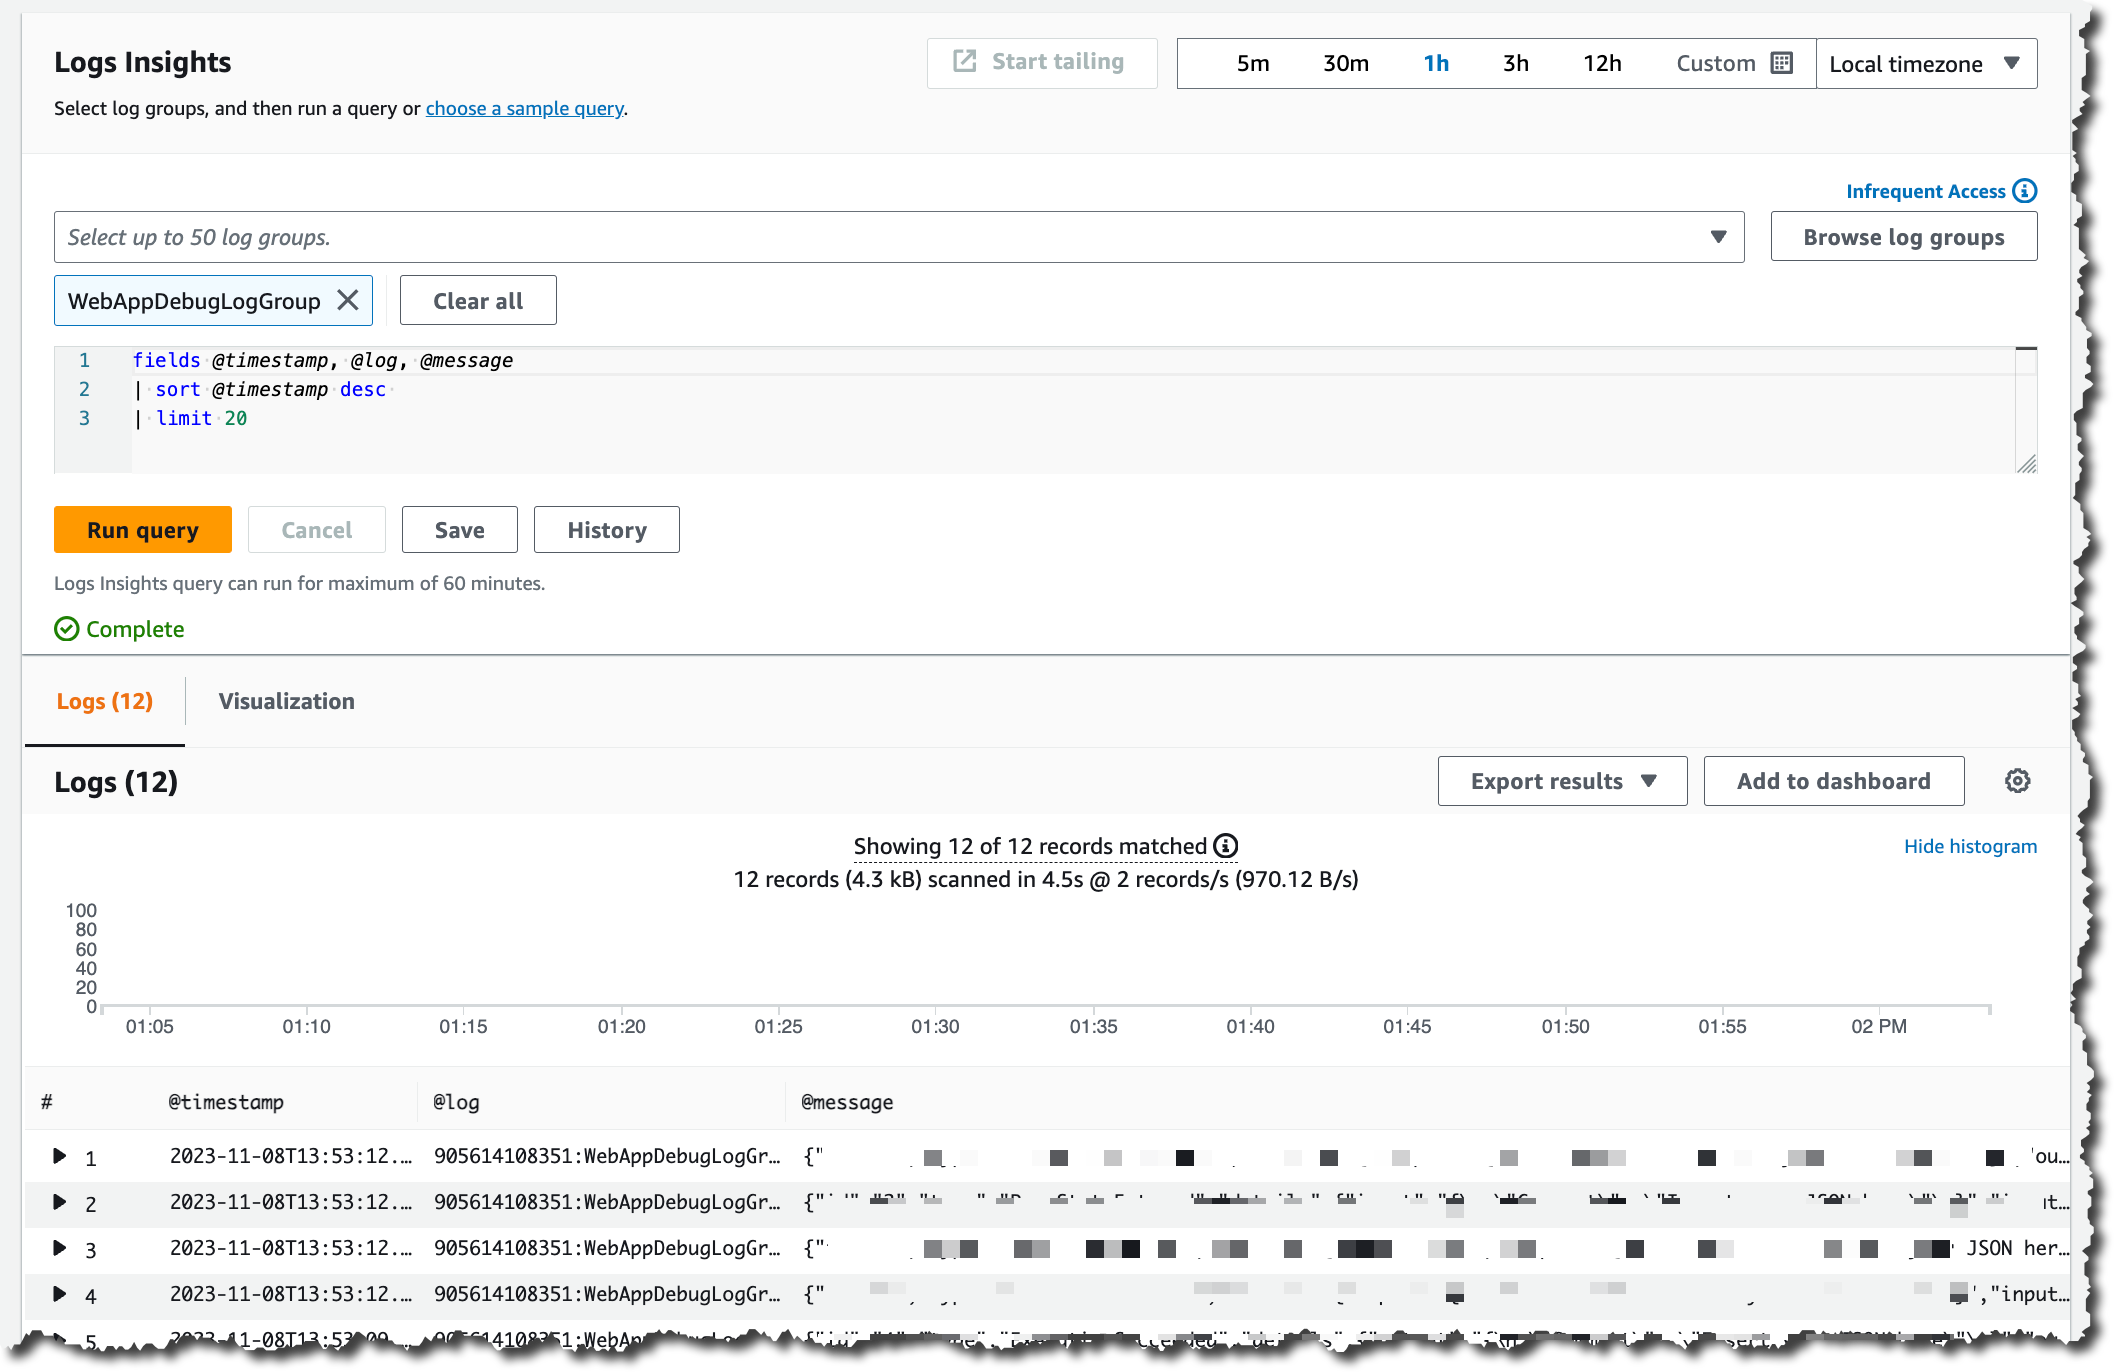Select the 3h time range
Screen dimensions: 2114x1372
pos(1515,63)
